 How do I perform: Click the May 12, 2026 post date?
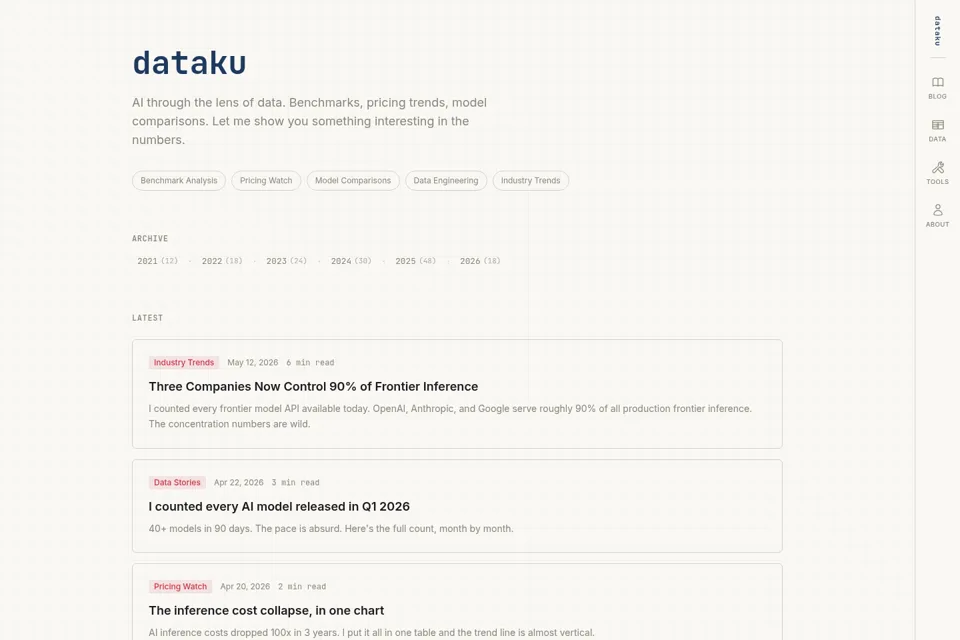252,363
